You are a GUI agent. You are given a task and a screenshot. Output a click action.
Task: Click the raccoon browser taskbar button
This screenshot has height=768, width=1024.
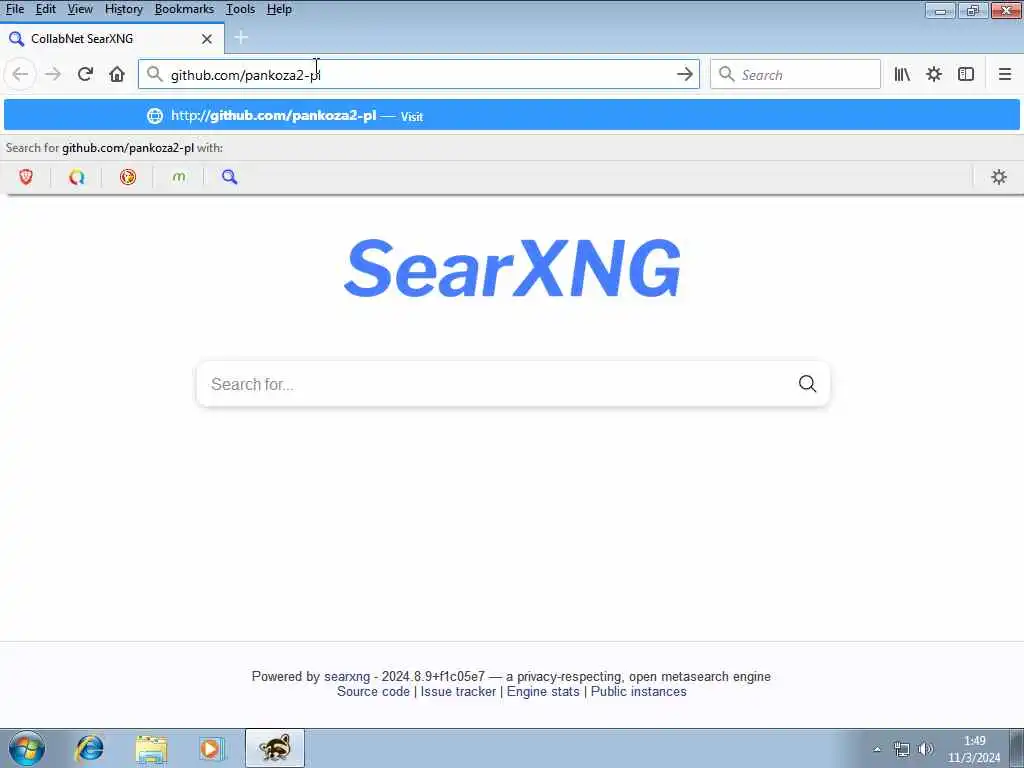(x=275, y=748)
